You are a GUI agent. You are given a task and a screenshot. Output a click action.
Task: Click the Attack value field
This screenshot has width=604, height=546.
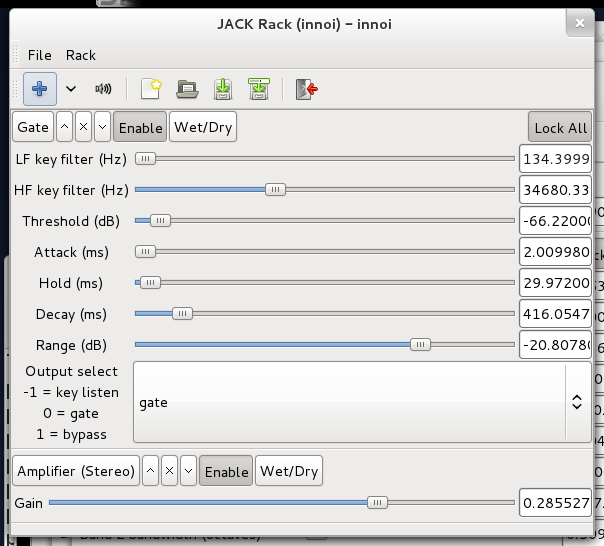555,252
